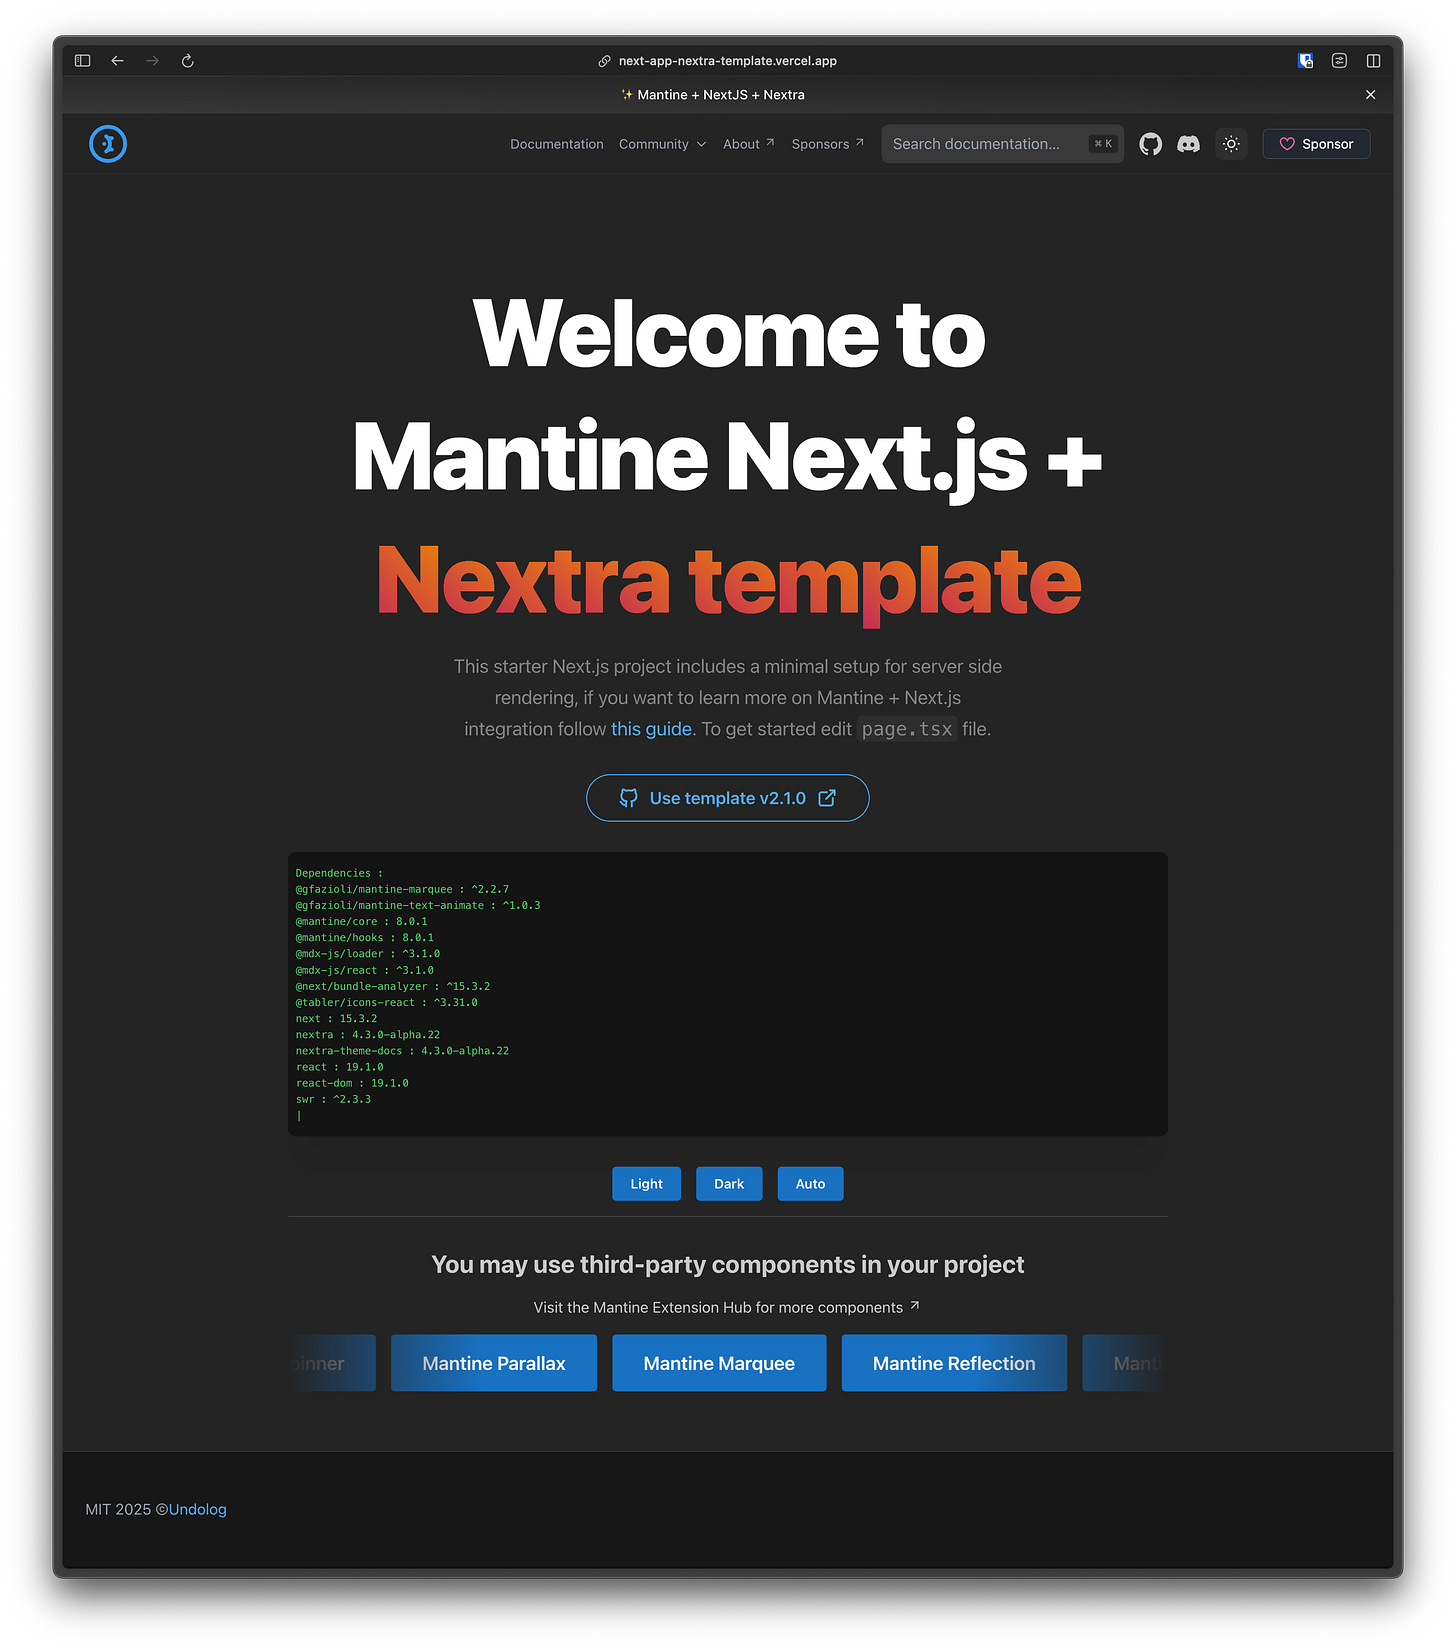This screenshot has width=1456, height=1648.
Task: Go forward with the browser arrow
Action: (152, 61)
